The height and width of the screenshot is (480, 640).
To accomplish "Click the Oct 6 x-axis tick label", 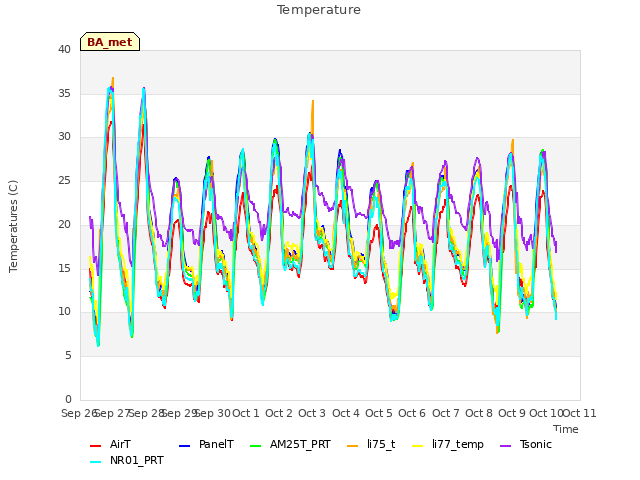I will tap(412, 413).
